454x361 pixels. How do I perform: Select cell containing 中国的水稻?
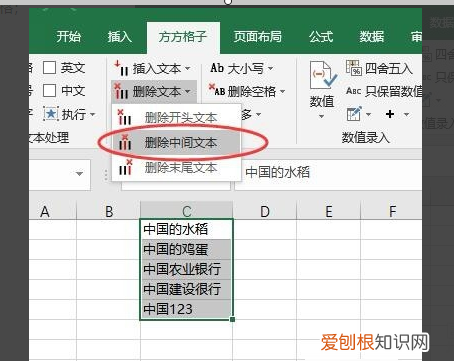186,229
